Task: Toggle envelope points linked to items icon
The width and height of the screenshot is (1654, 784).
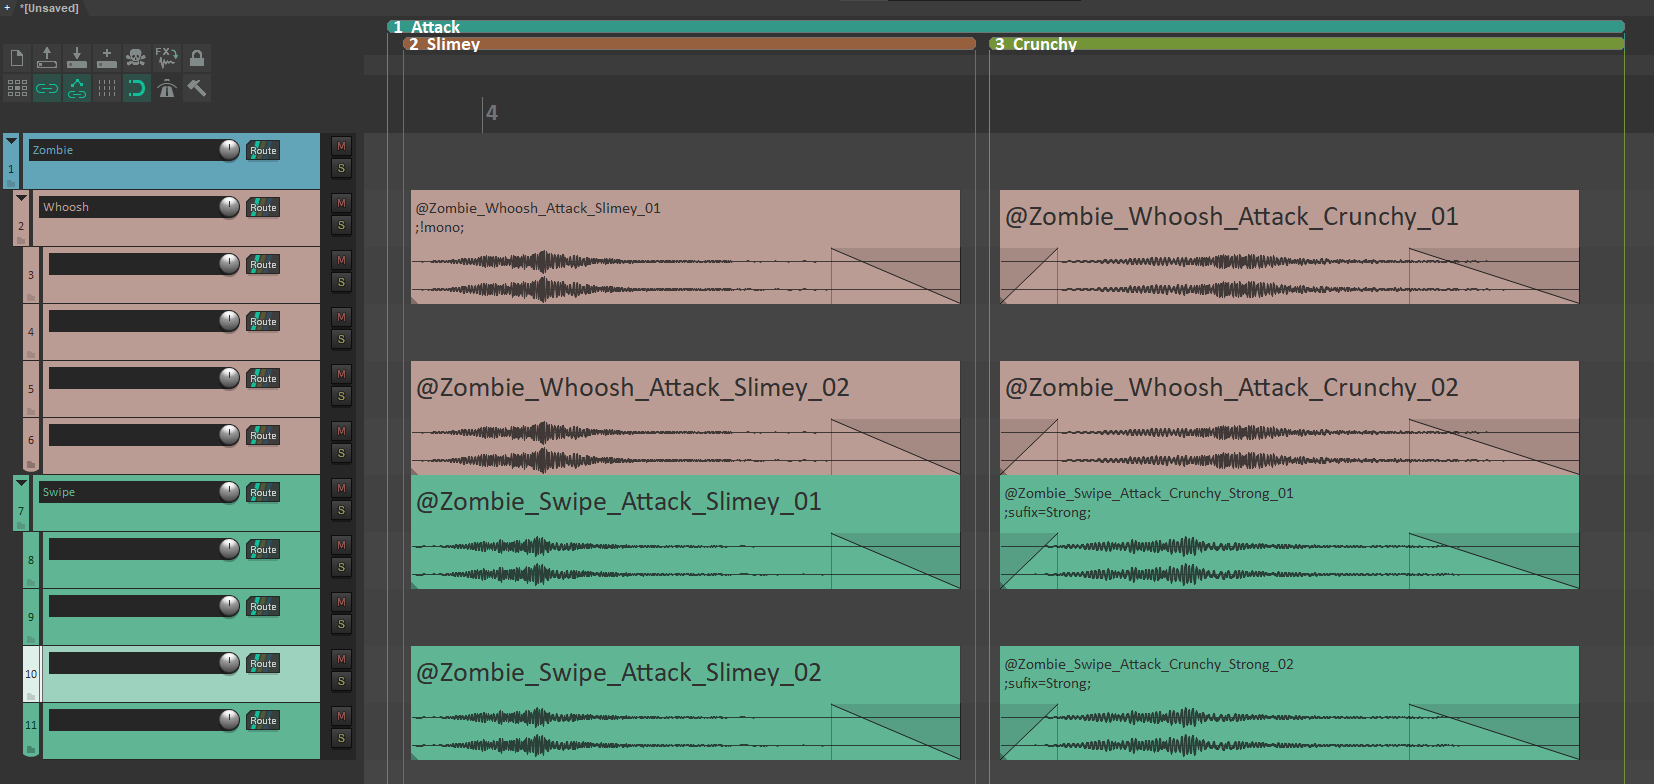Action: [x=77, y=88]
